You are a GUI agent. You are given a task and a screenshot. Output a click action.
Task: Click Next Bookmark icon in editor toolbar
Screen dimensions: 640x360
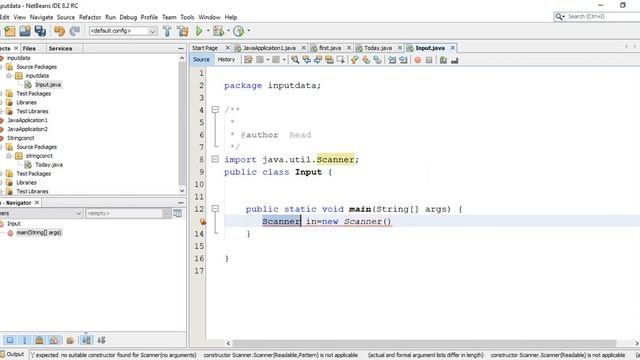tap(366, 60)
